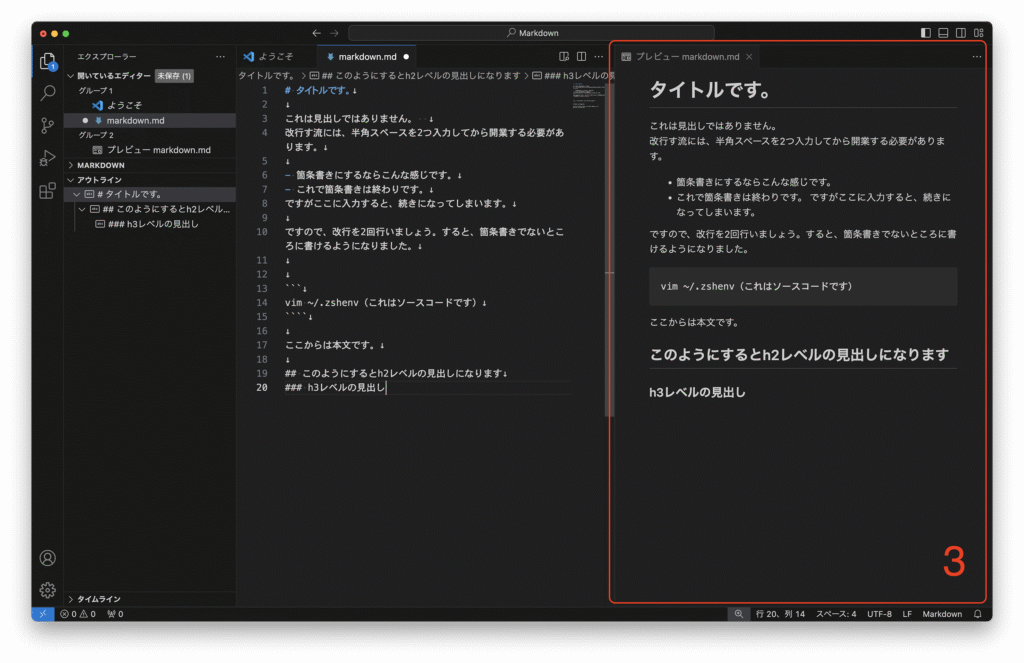
Task: Go forward with the right arrow in title bar
Action: (x=334, y=33)
